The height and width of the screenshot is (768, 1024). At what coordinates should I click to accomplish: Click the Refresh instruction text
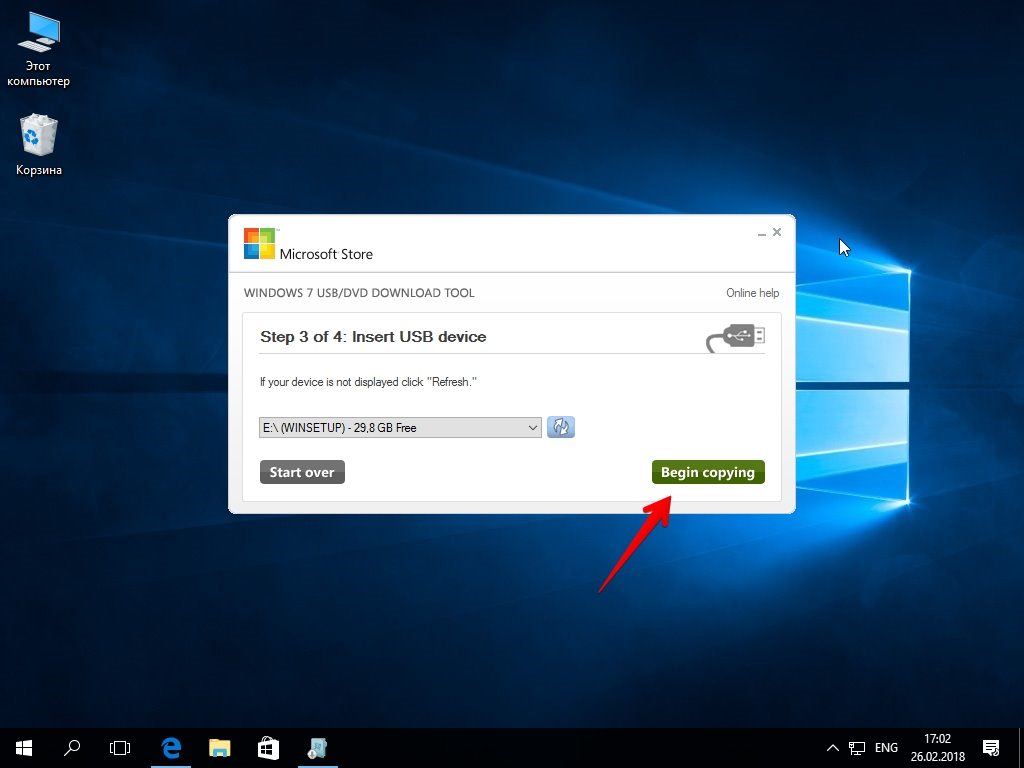point(368,382)
